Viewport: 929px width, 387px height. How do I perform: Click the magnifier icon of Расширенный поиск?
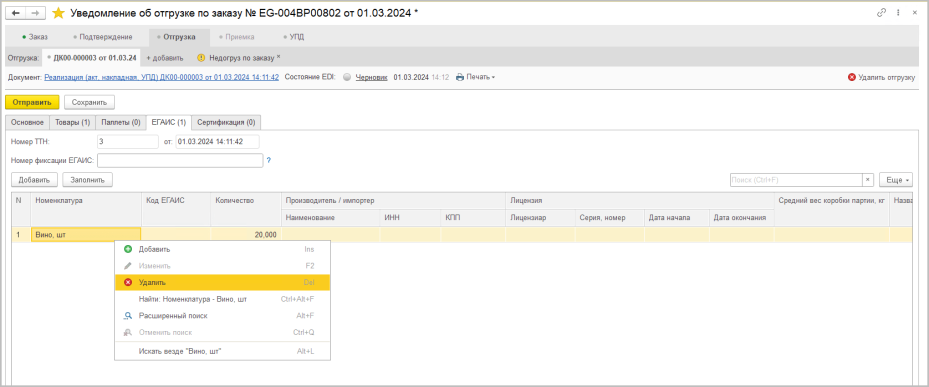point(127,316)
